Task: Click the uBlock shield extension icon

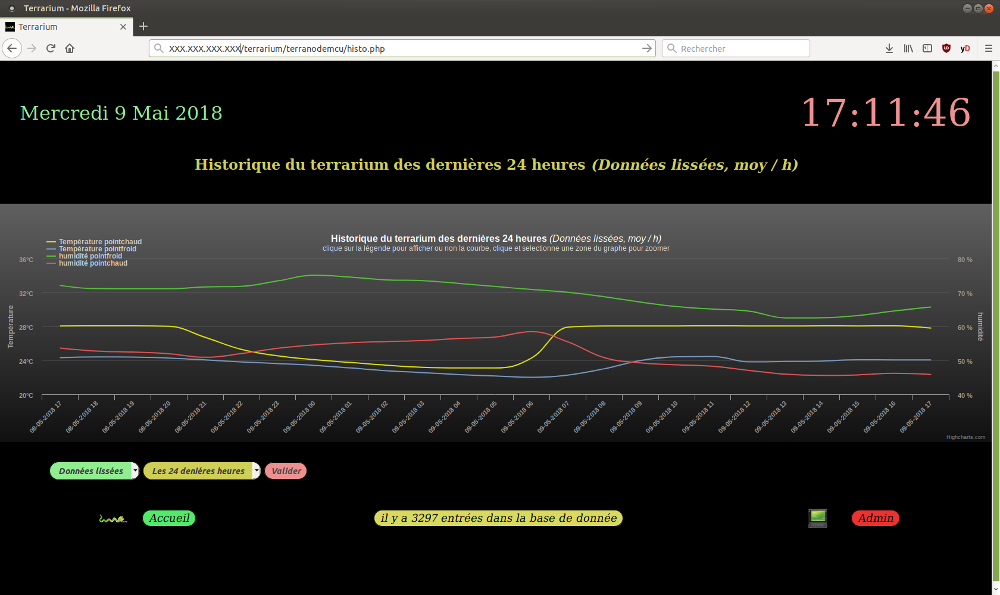Action: pos(946,48)
